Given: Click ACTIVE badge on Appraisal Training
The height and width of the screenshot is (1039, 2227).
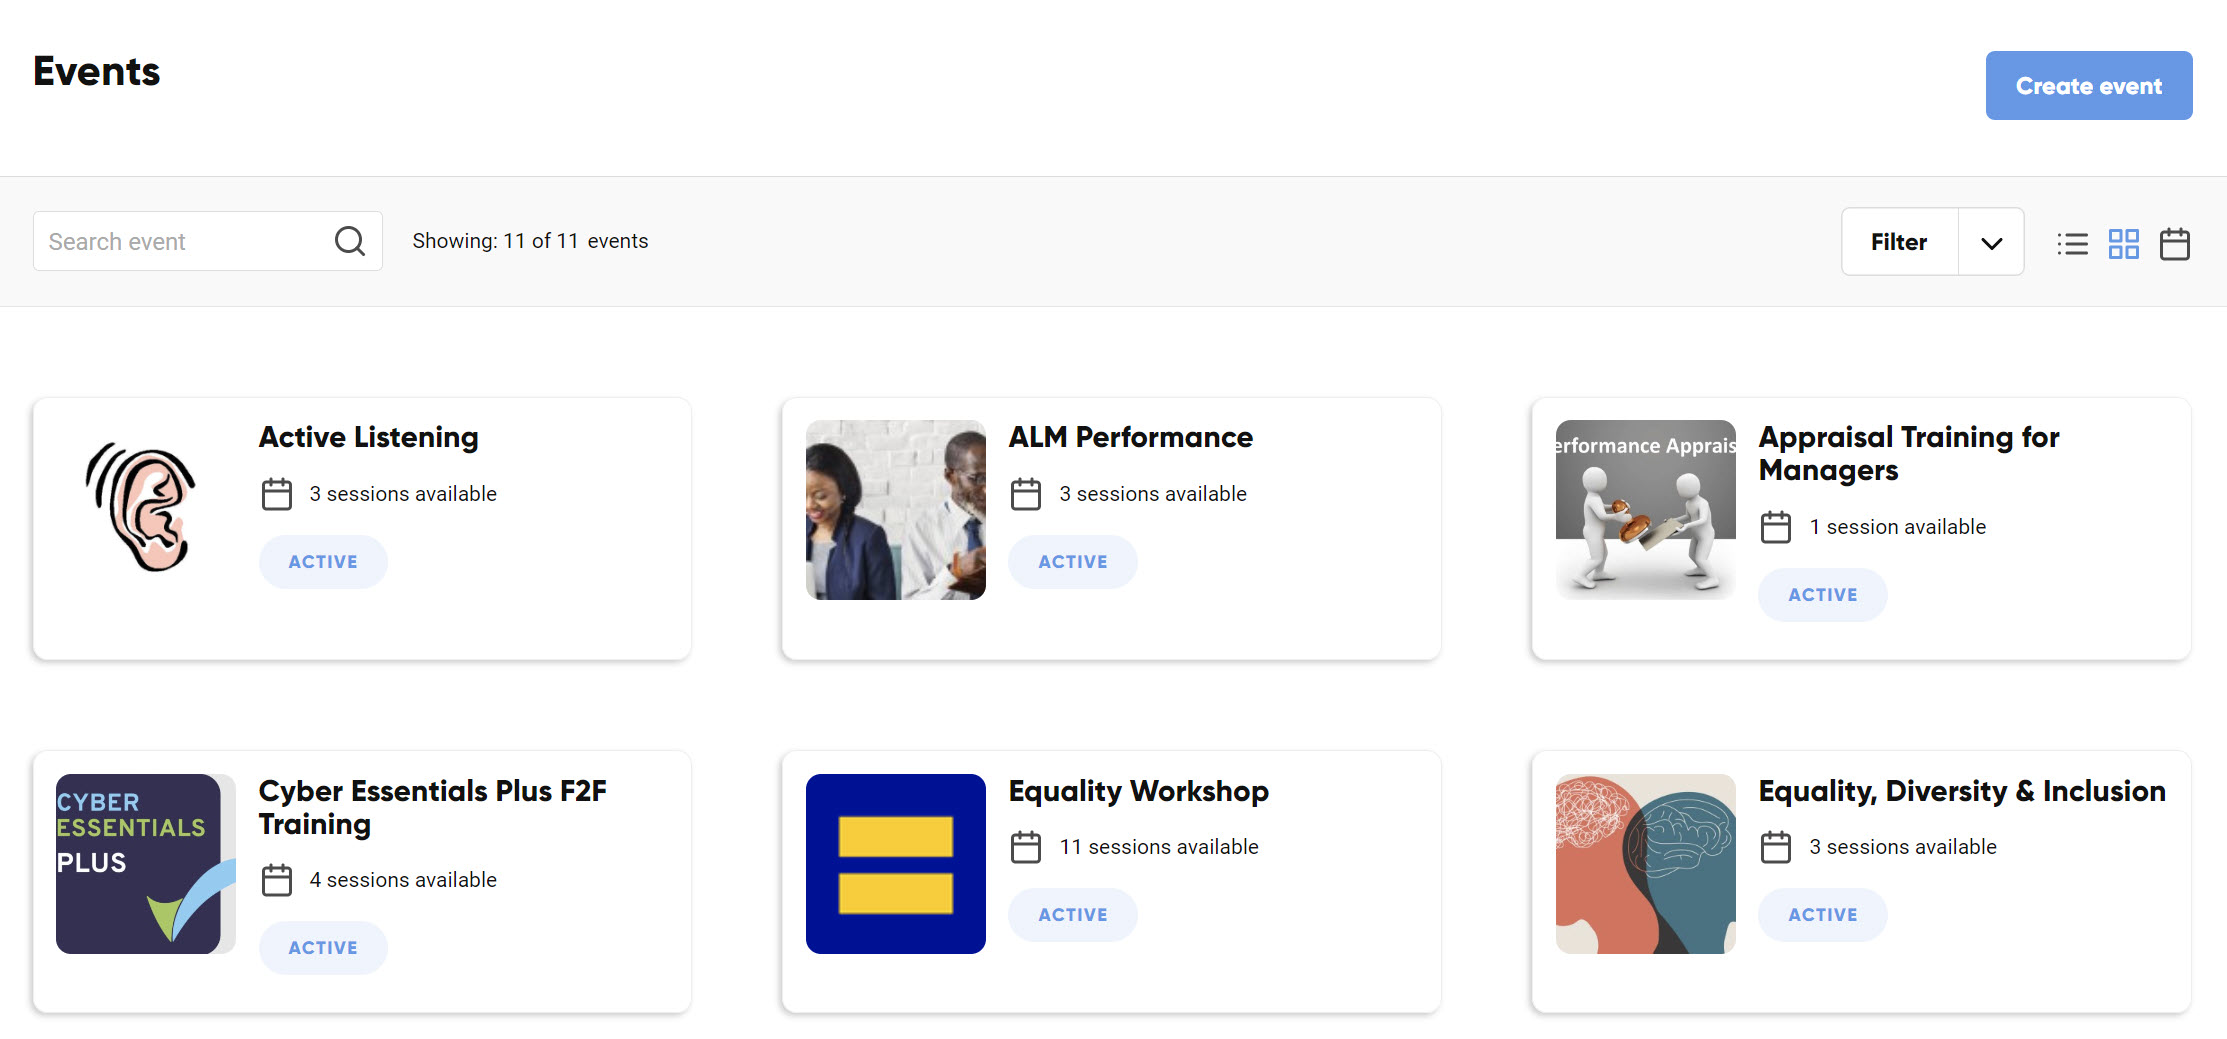Looking at the screenshot, I should (x=1823, y=595).
